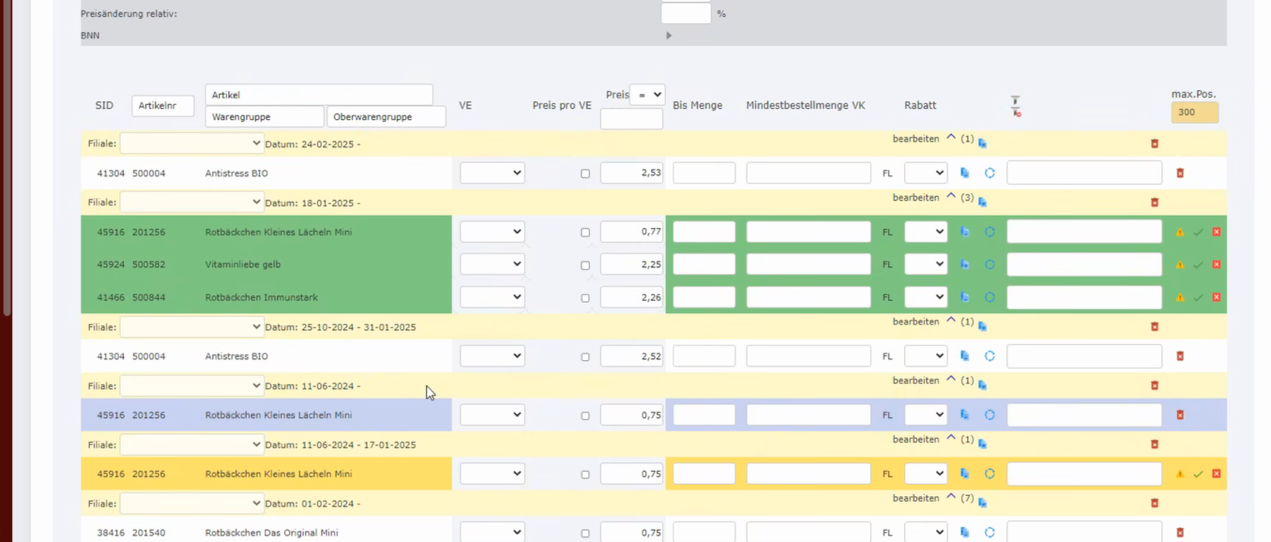Click red X in the yellow Rotbäckchen row

[1216, 474]
